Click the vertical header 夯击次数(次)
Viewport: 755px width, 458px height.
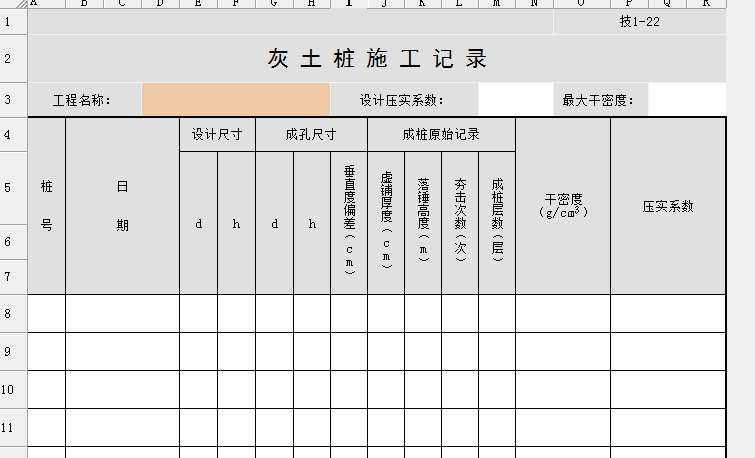(460, 222)
